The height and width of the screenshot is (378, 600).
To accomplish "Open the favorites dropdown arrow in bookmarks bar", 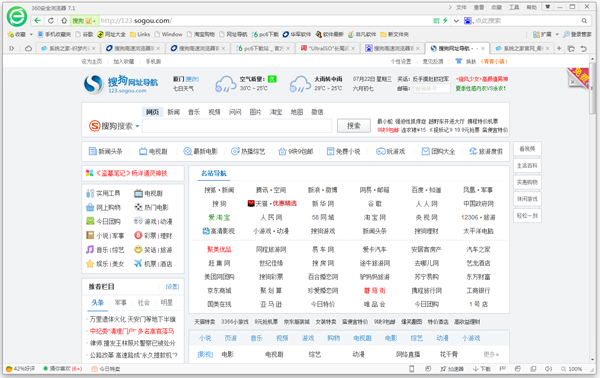I will click(x=31, y=34).
